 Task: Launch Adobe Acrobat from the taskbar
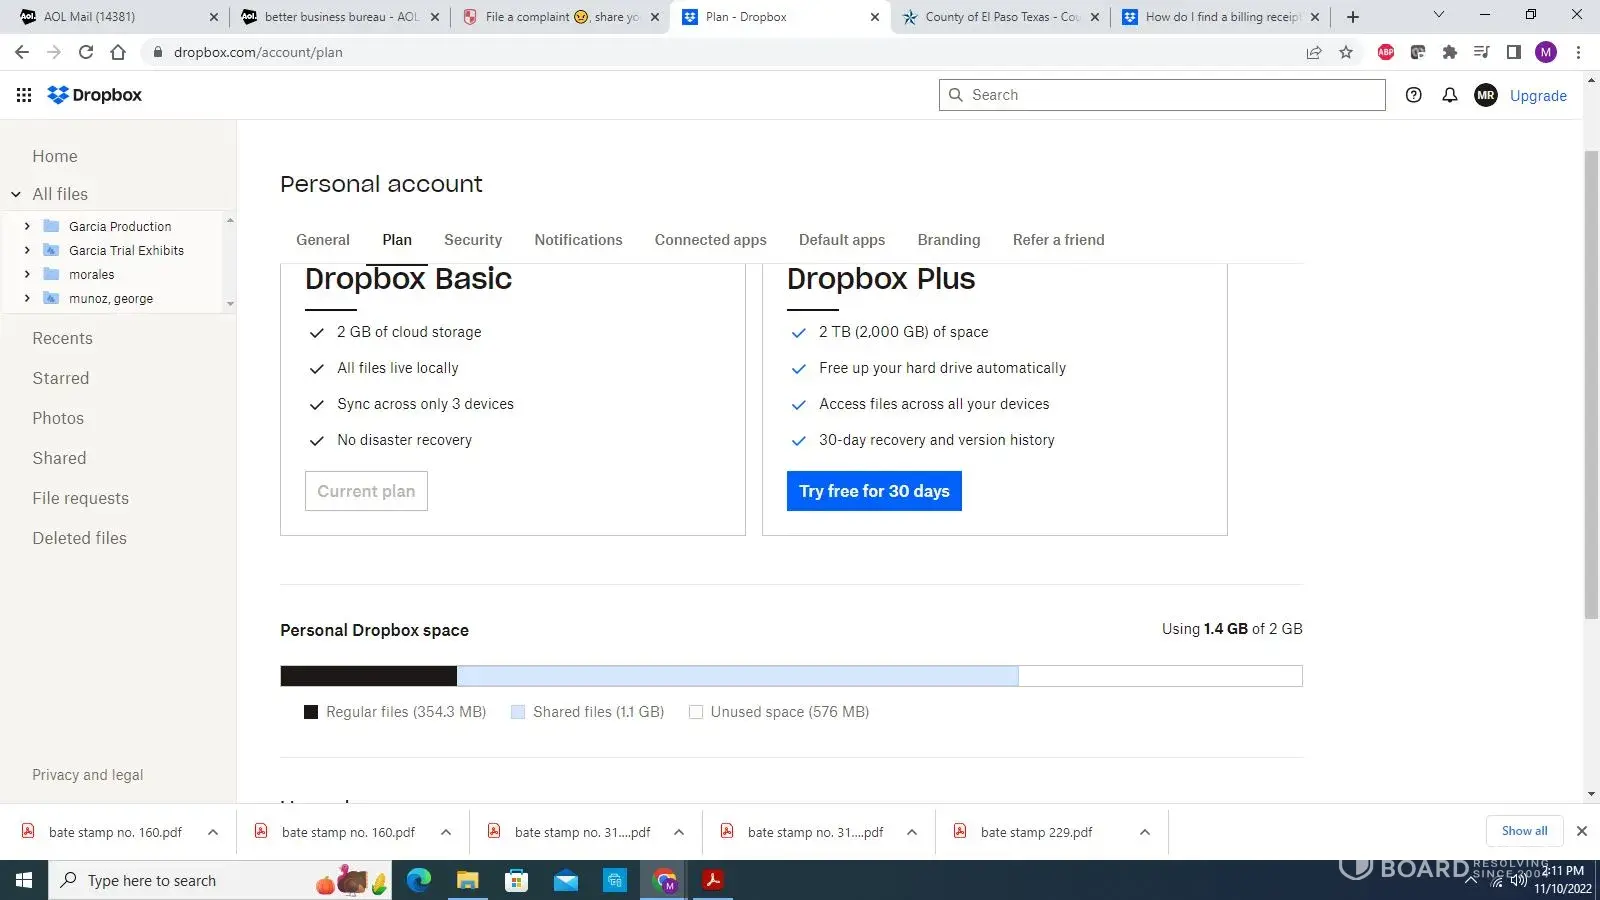coord(713,880)
